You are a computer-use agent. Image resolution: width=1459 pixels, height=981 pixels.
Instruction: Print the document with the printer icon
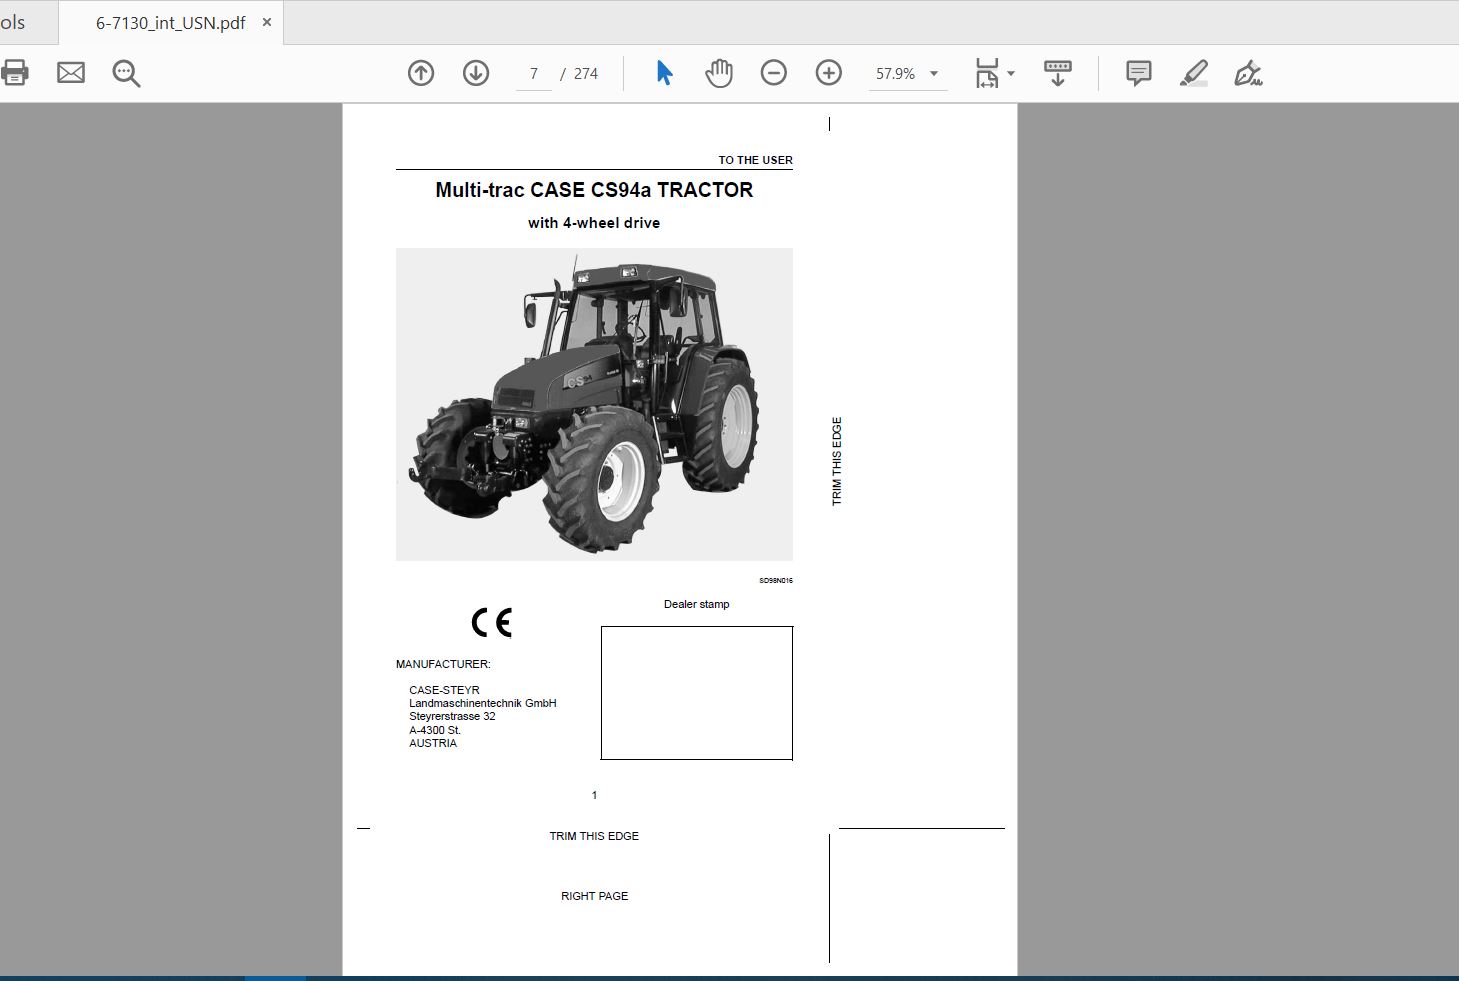(14, 72)
